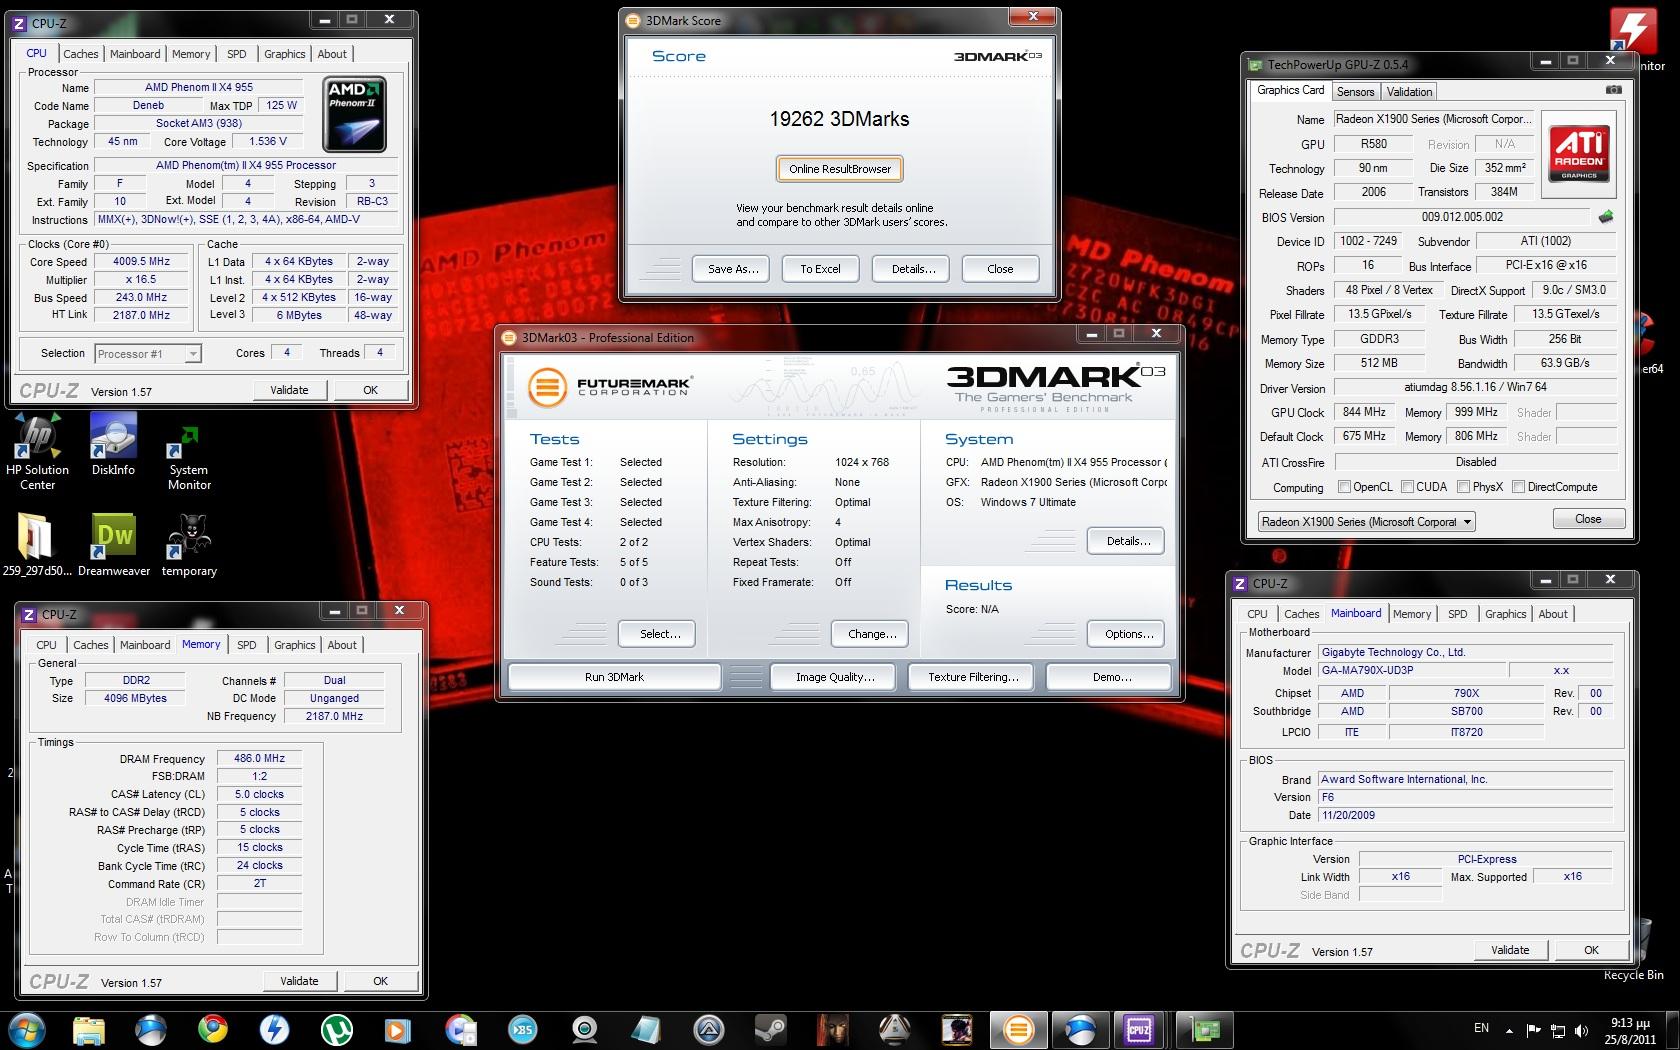Click the red lightning desktop icon at the top right

1633,30
